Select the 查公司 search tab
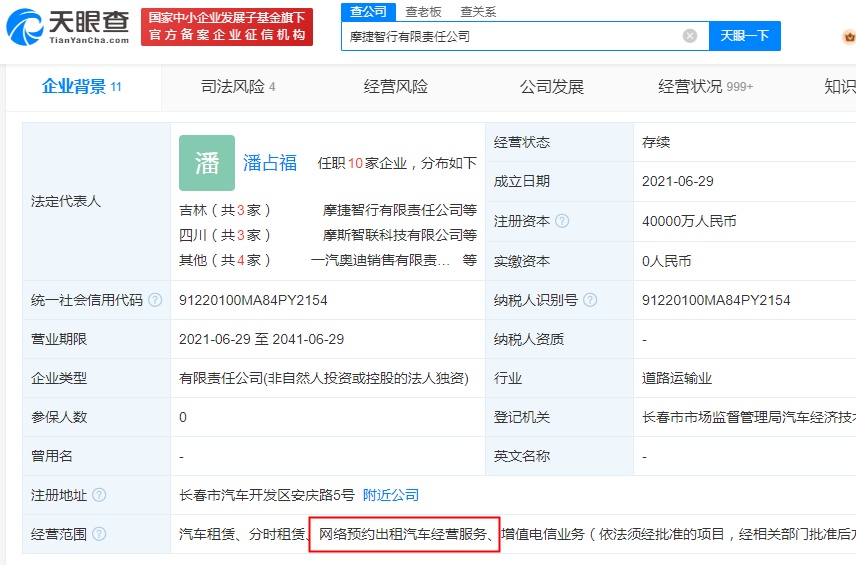The width and height of the screenshot is (856, 565). pos(368,11)
